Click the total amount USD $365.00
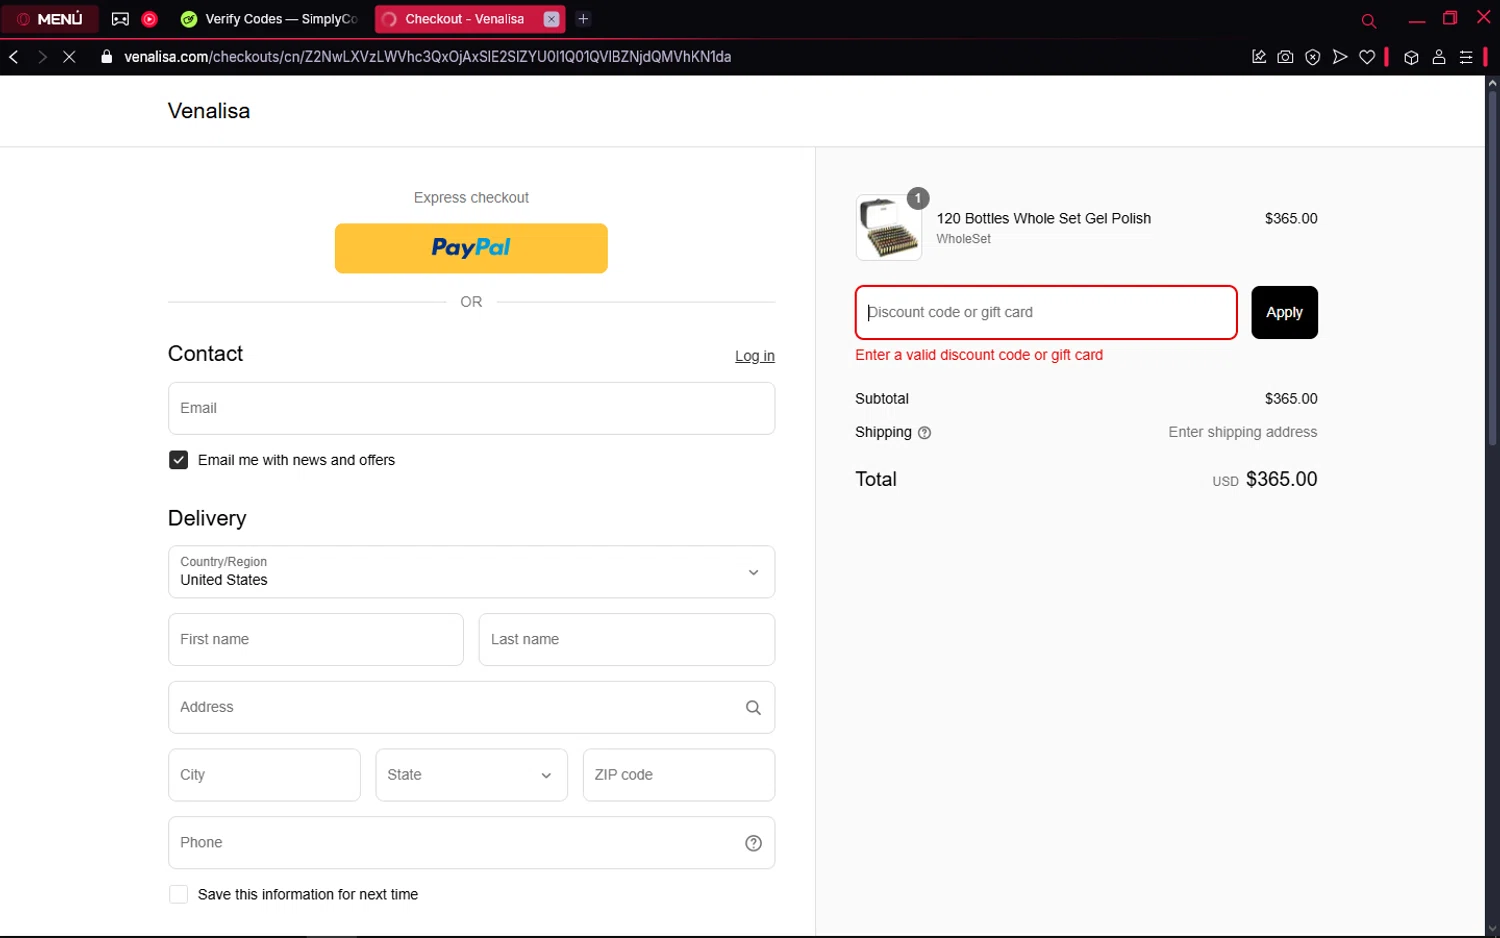 pos(1265,479)
